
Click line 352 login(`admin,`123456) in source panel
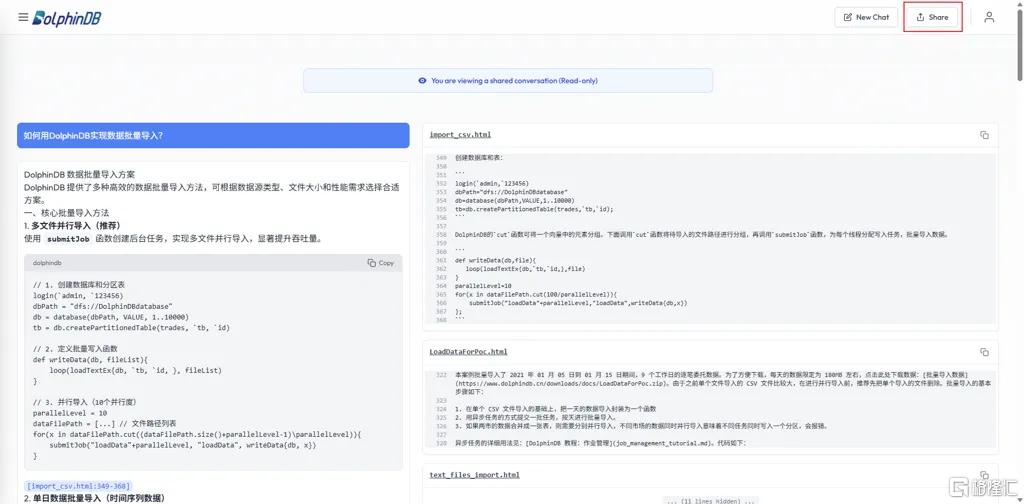point(492,183)
